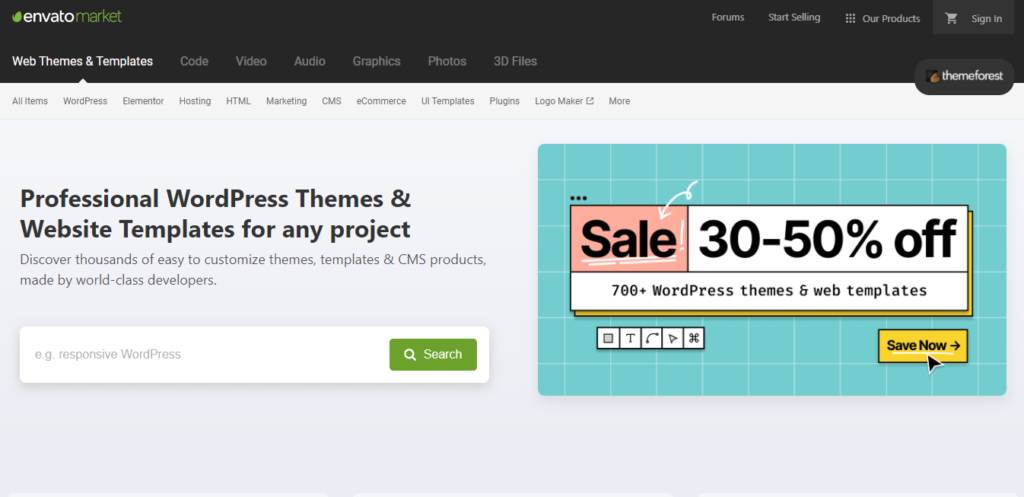Open the eCommerce submenu item
Viewport: 1024px width, 497px height.
pos(381,101)
